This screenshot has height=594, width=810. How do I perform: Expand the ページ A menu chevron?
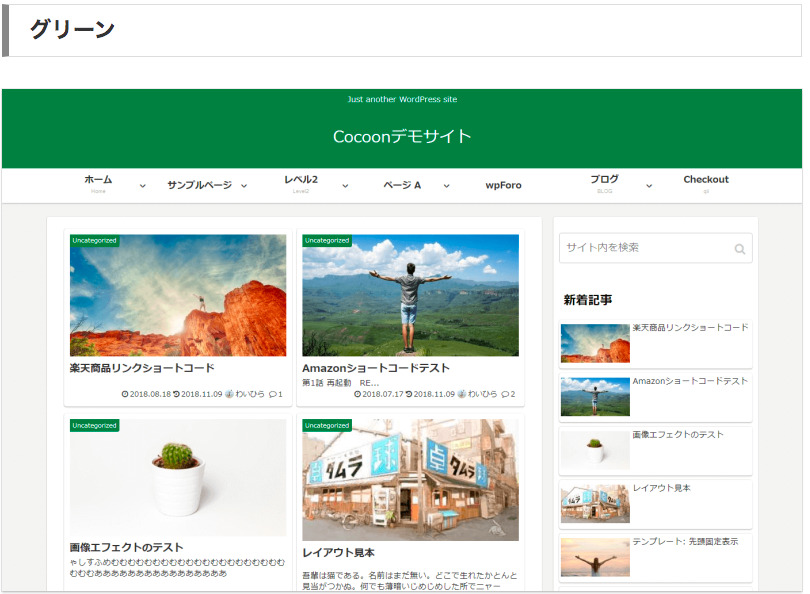446,186
